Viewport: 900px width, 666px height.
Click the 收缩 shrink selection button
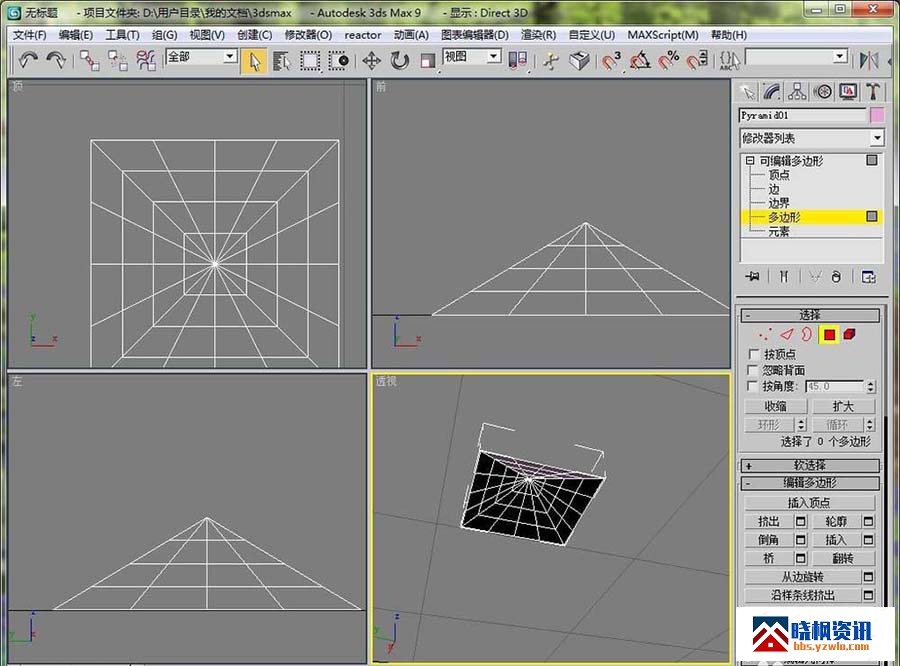tap(775, 406)
